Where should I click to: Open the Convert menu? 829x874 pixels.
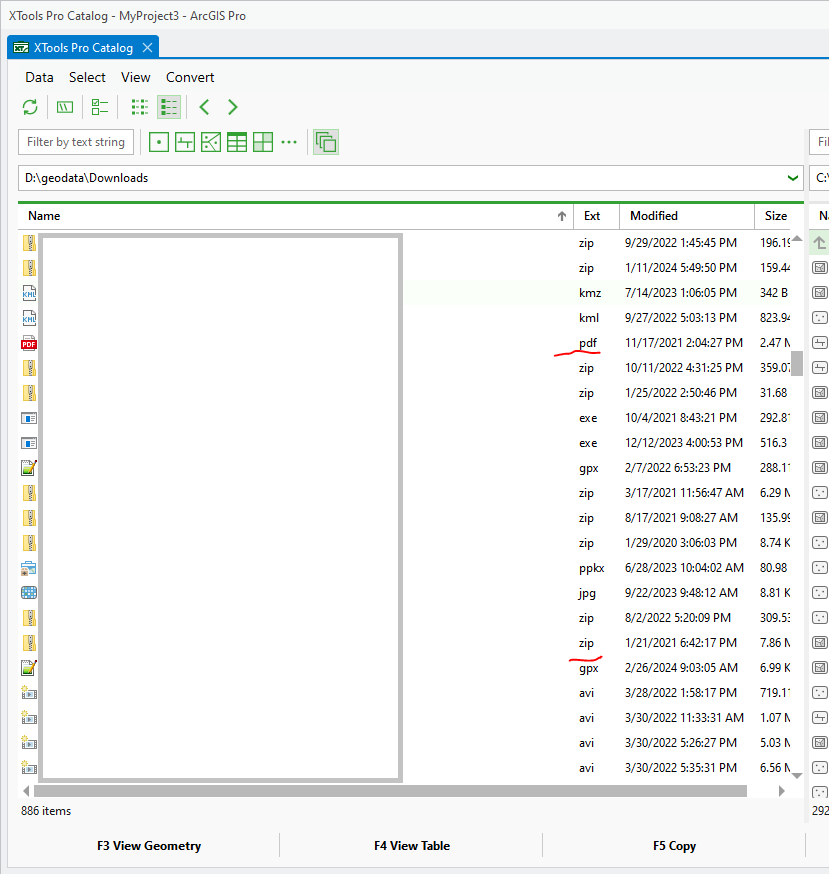189,77
